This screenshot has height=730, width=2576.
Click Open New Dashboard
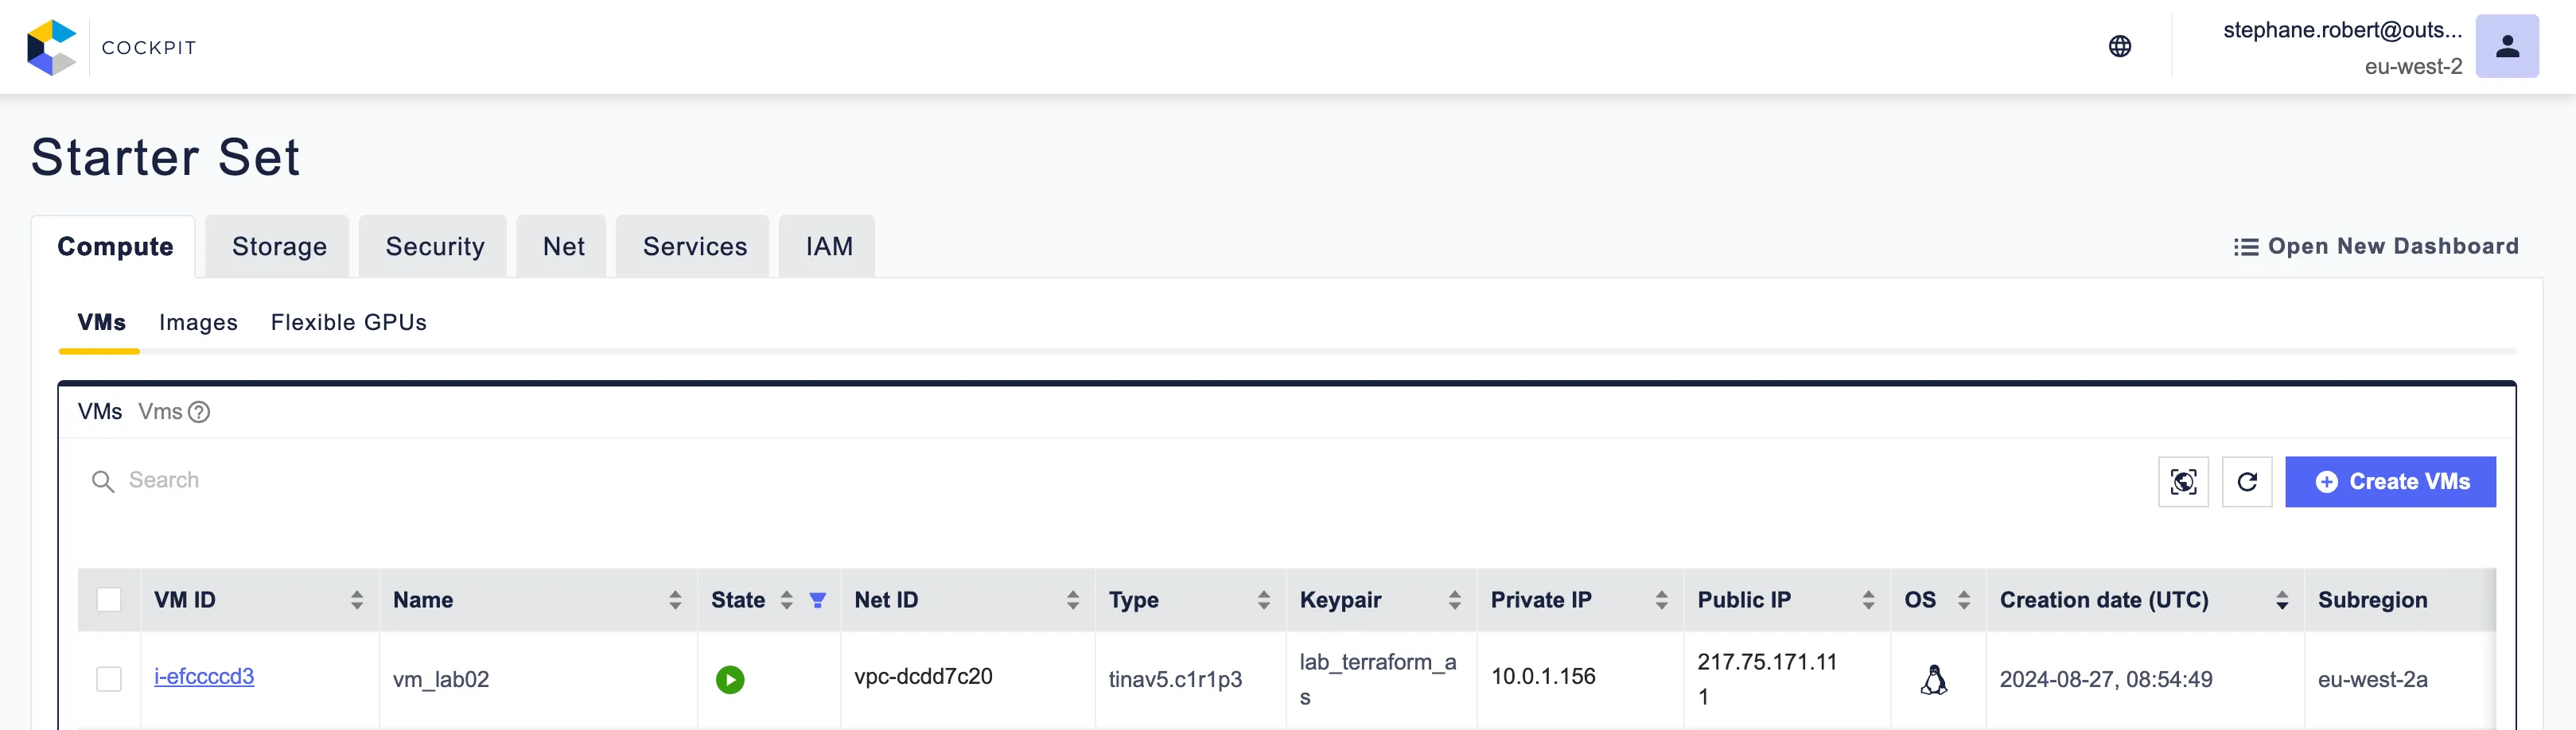coord(2376,247)
